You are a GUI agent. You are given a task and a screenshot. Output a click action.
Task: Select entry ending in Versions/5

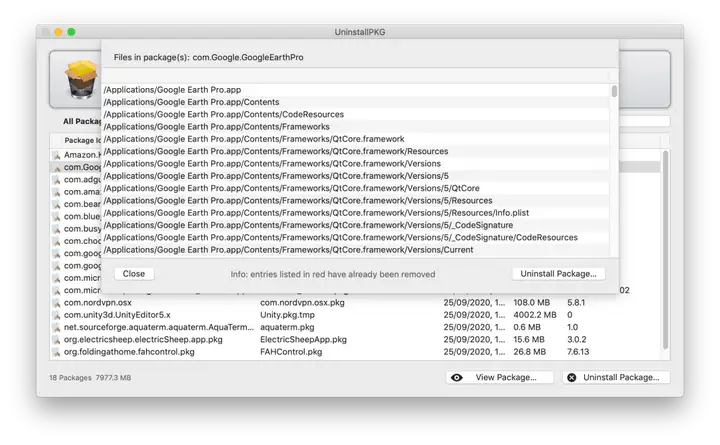coord(355,176)
